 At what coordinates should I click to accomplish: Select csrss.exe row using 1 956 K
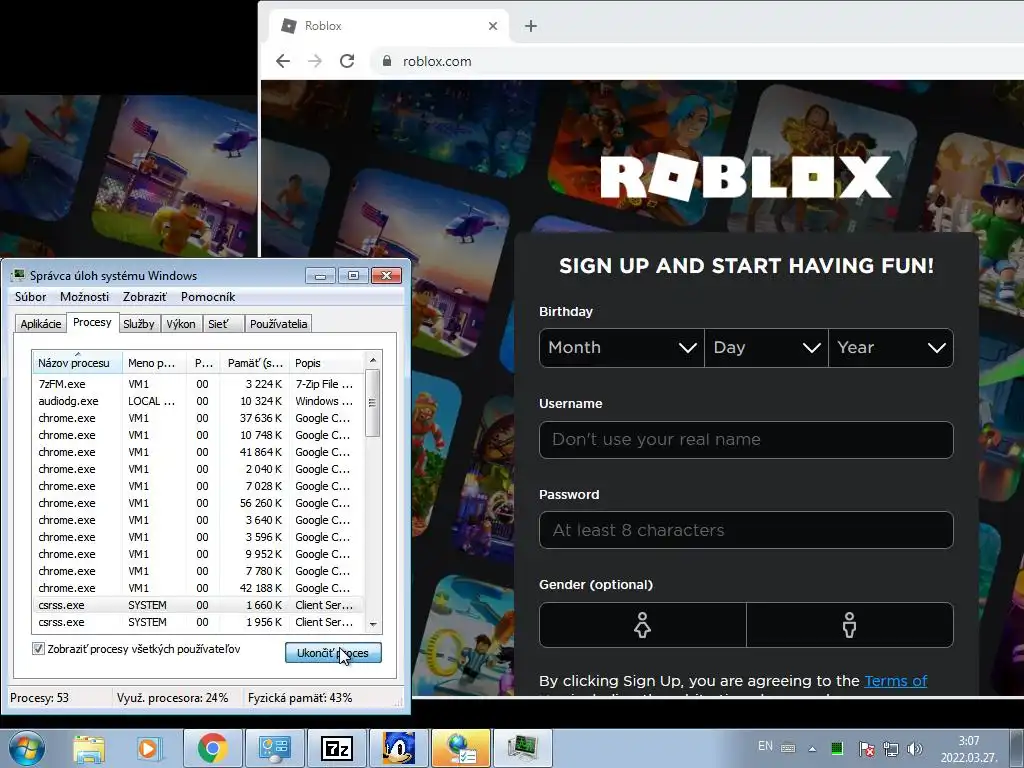pyautogui.click(x=198, y=622)
